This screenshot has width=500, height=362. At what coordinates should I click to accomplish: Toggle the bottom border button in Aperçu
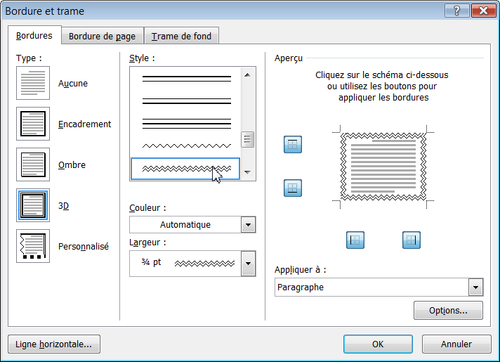pos(293,188)
